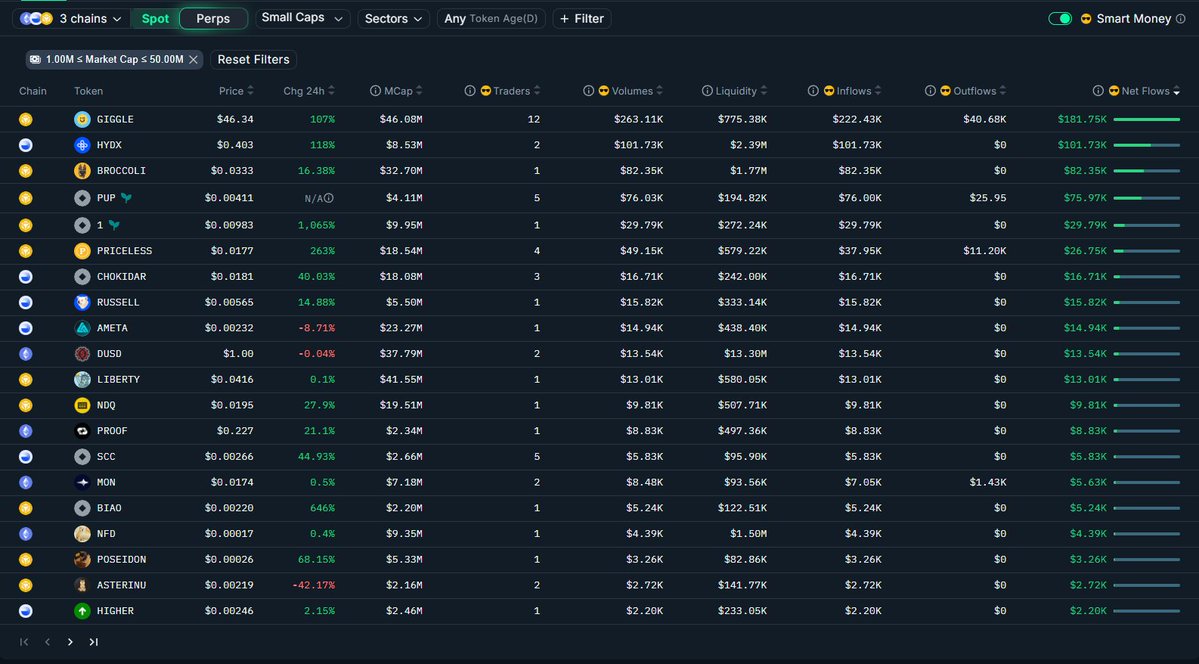Image resolution: width=1199 pixels, height=664 pixels.
Task: Click the N/A info icon in PUP row
Action: (x=329, y=198)
